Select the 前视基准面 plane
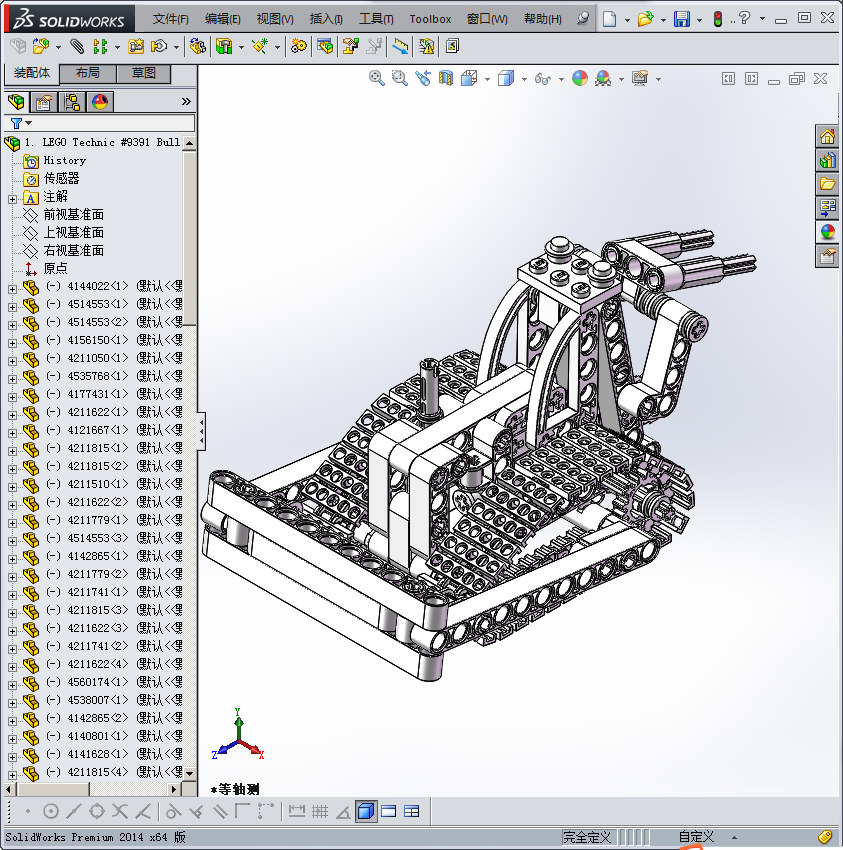843x850 pixels. (74, 215)
